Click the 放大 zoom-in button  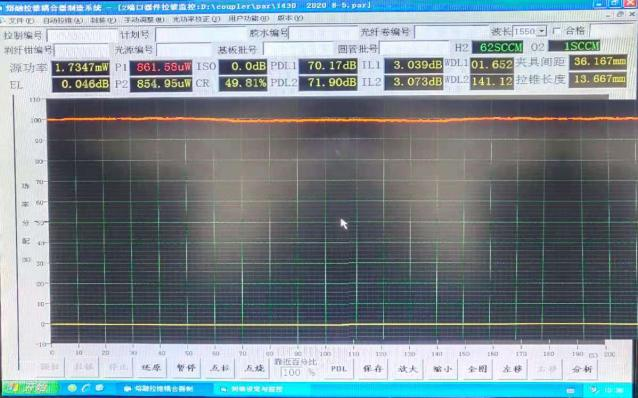coord(408,369)
